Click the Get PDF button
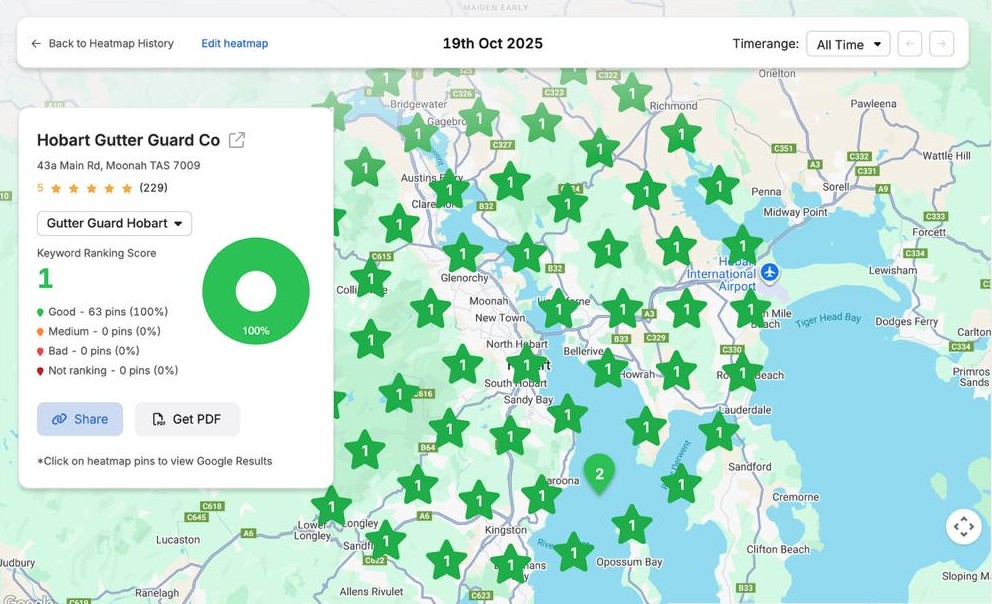The width and height of the screenshot is (992, 604). click(x=187, y=419)
